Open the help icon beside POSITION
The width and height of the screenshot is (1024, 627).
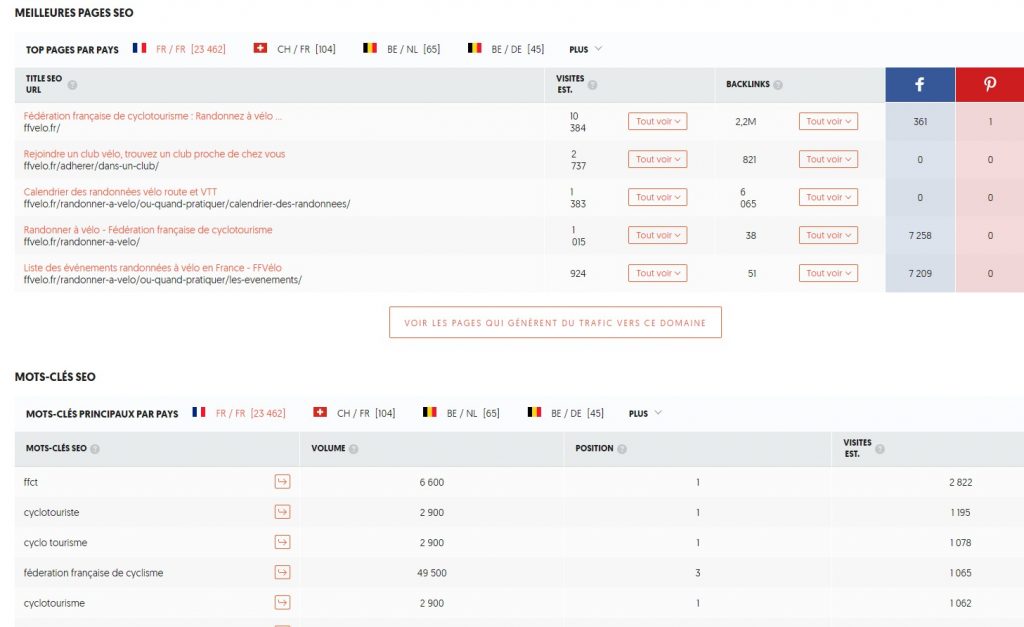tap(622, 449)
